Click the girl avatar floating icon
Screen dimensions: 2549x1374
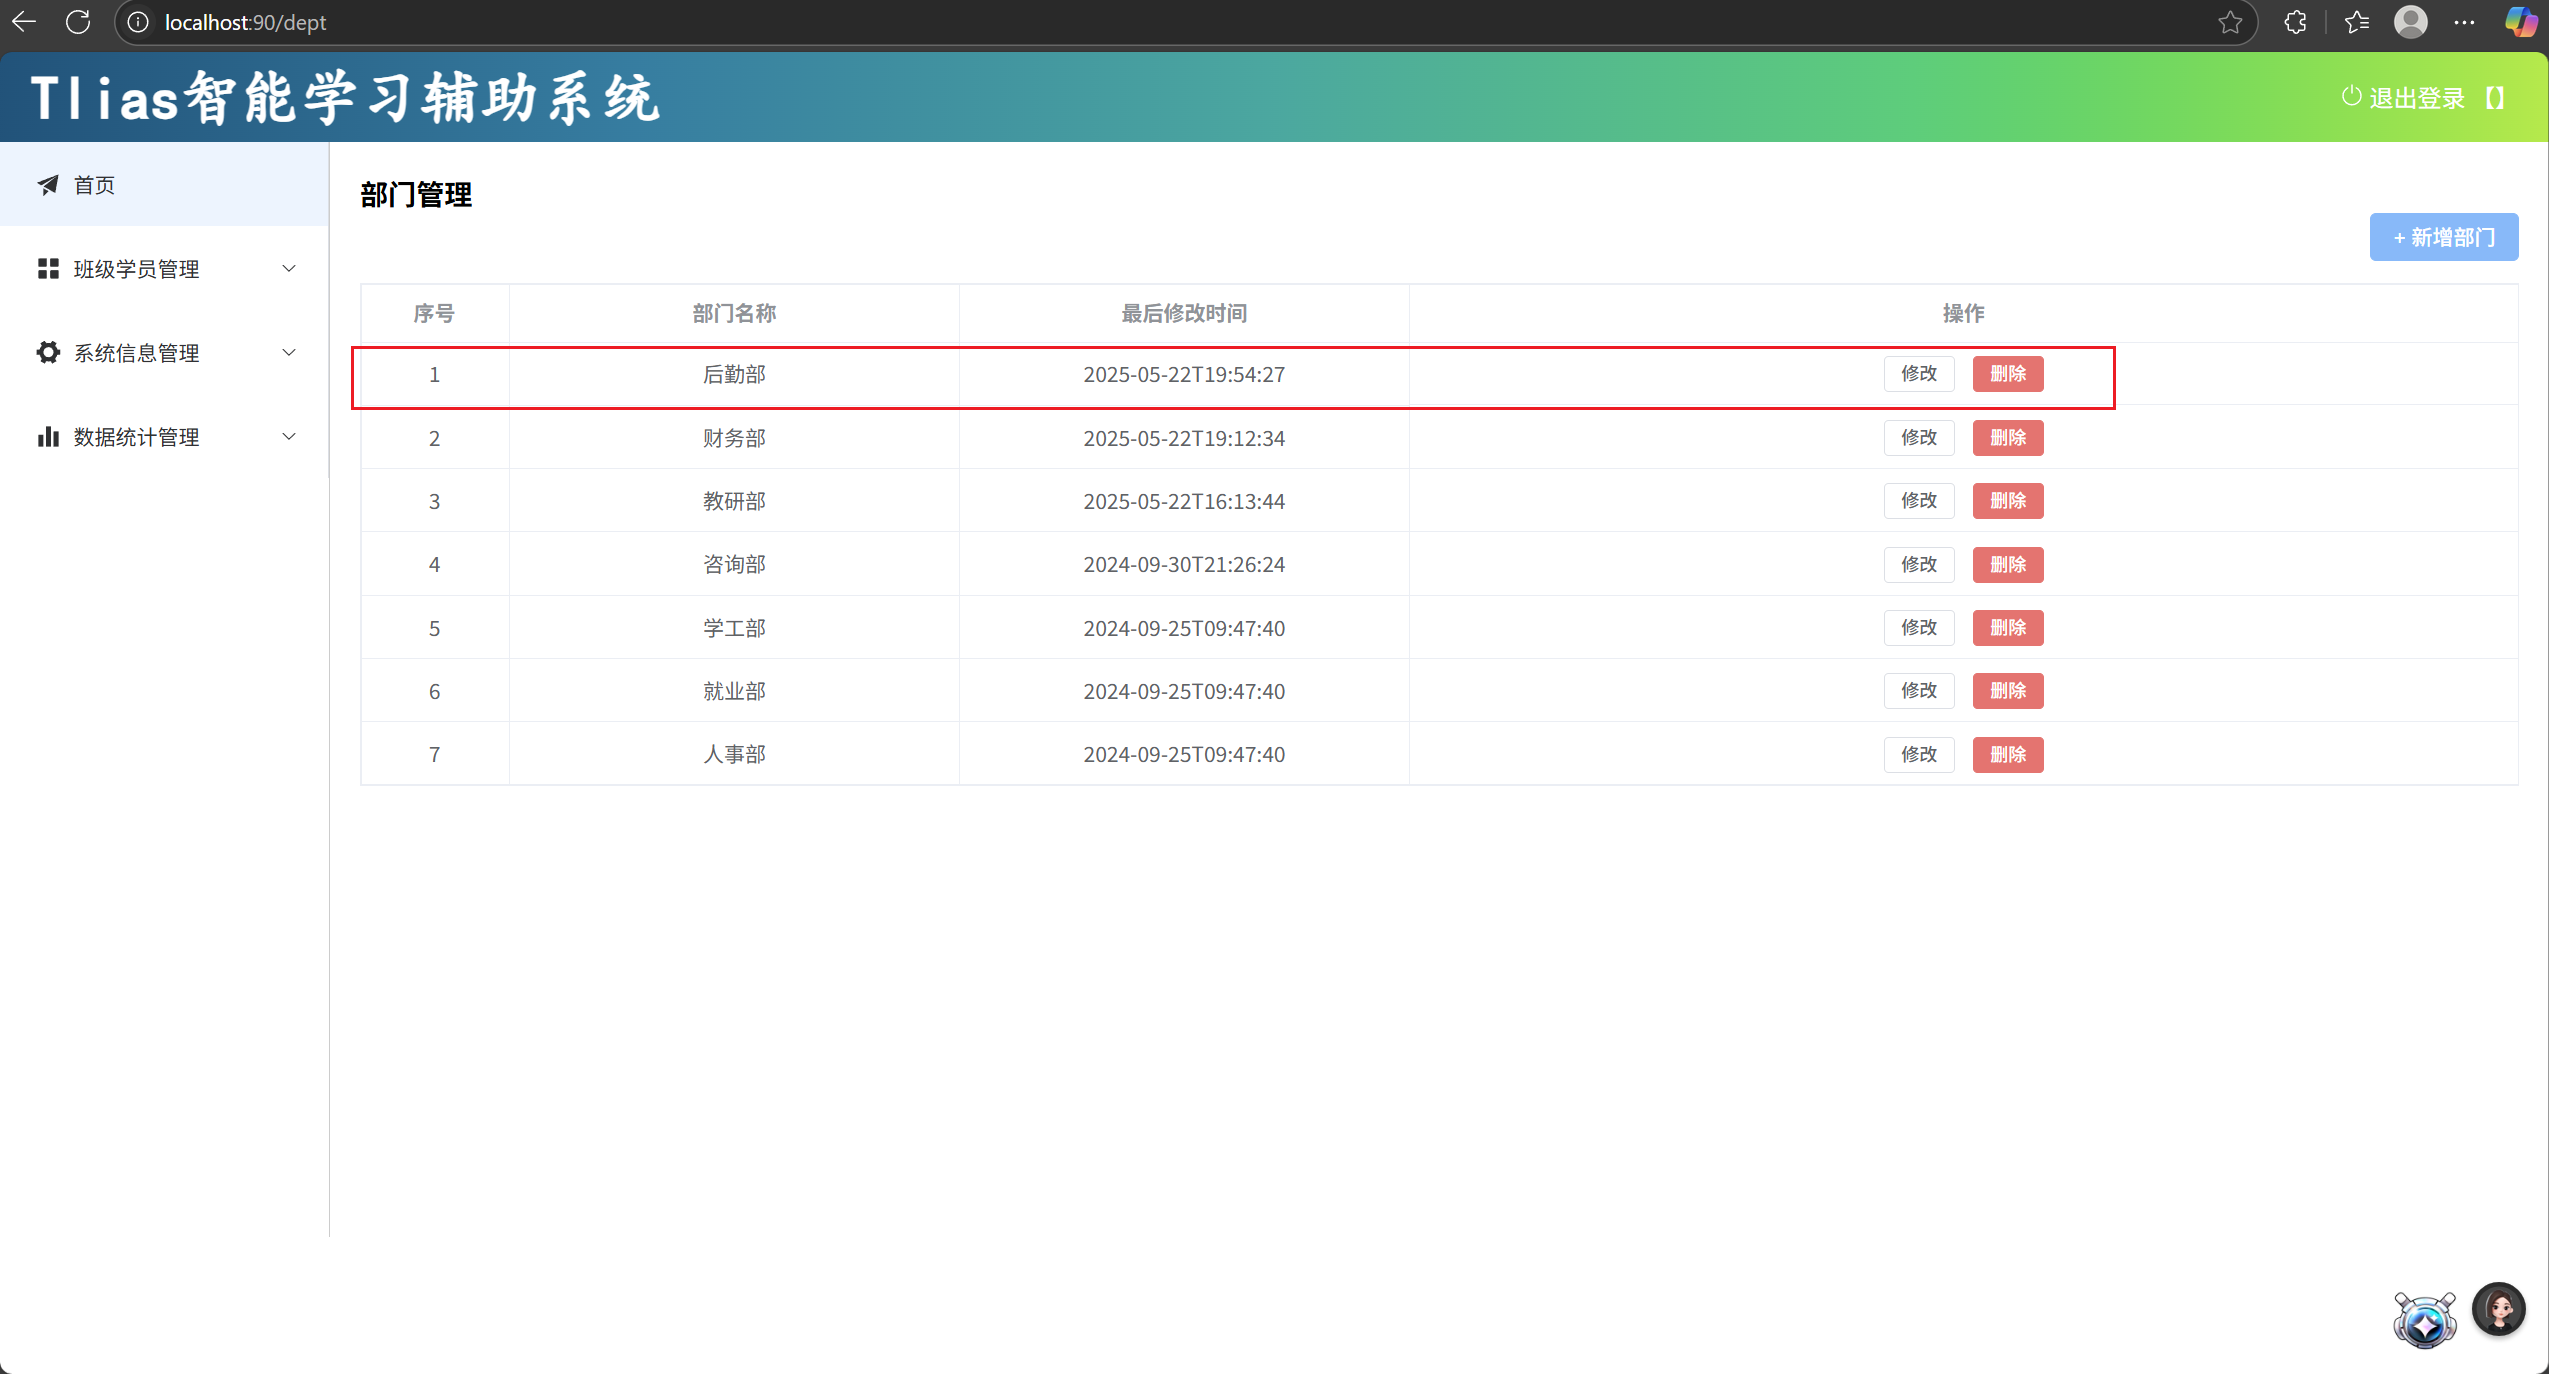(x=2498, y=1309)
